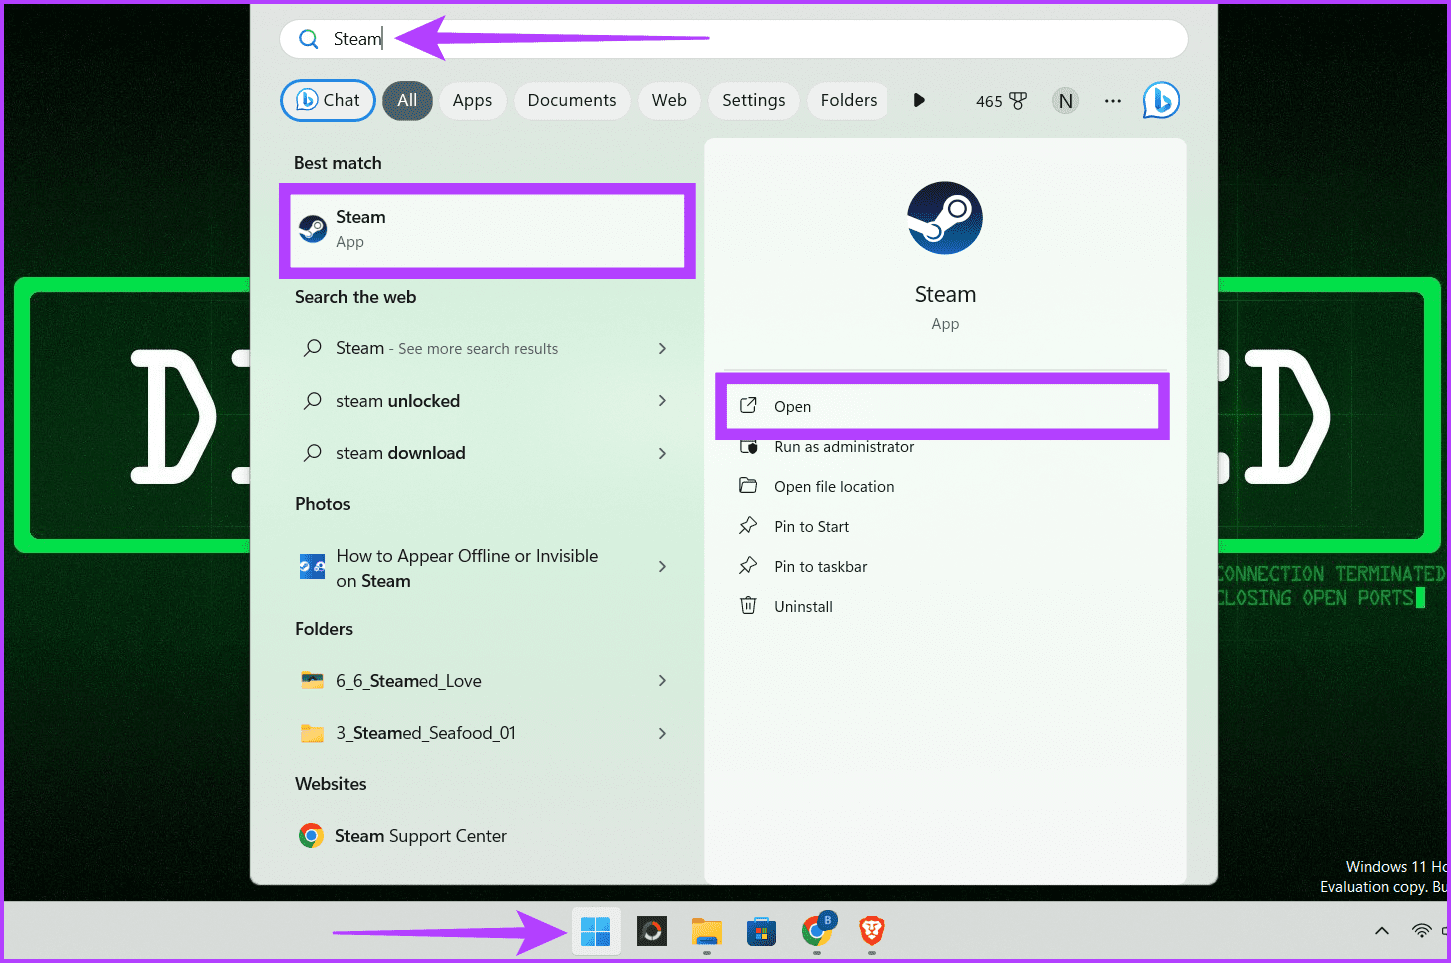Open the three-dots more options menu
1451x963 pixels.
pyautogui.click(x=1112, y=101)
